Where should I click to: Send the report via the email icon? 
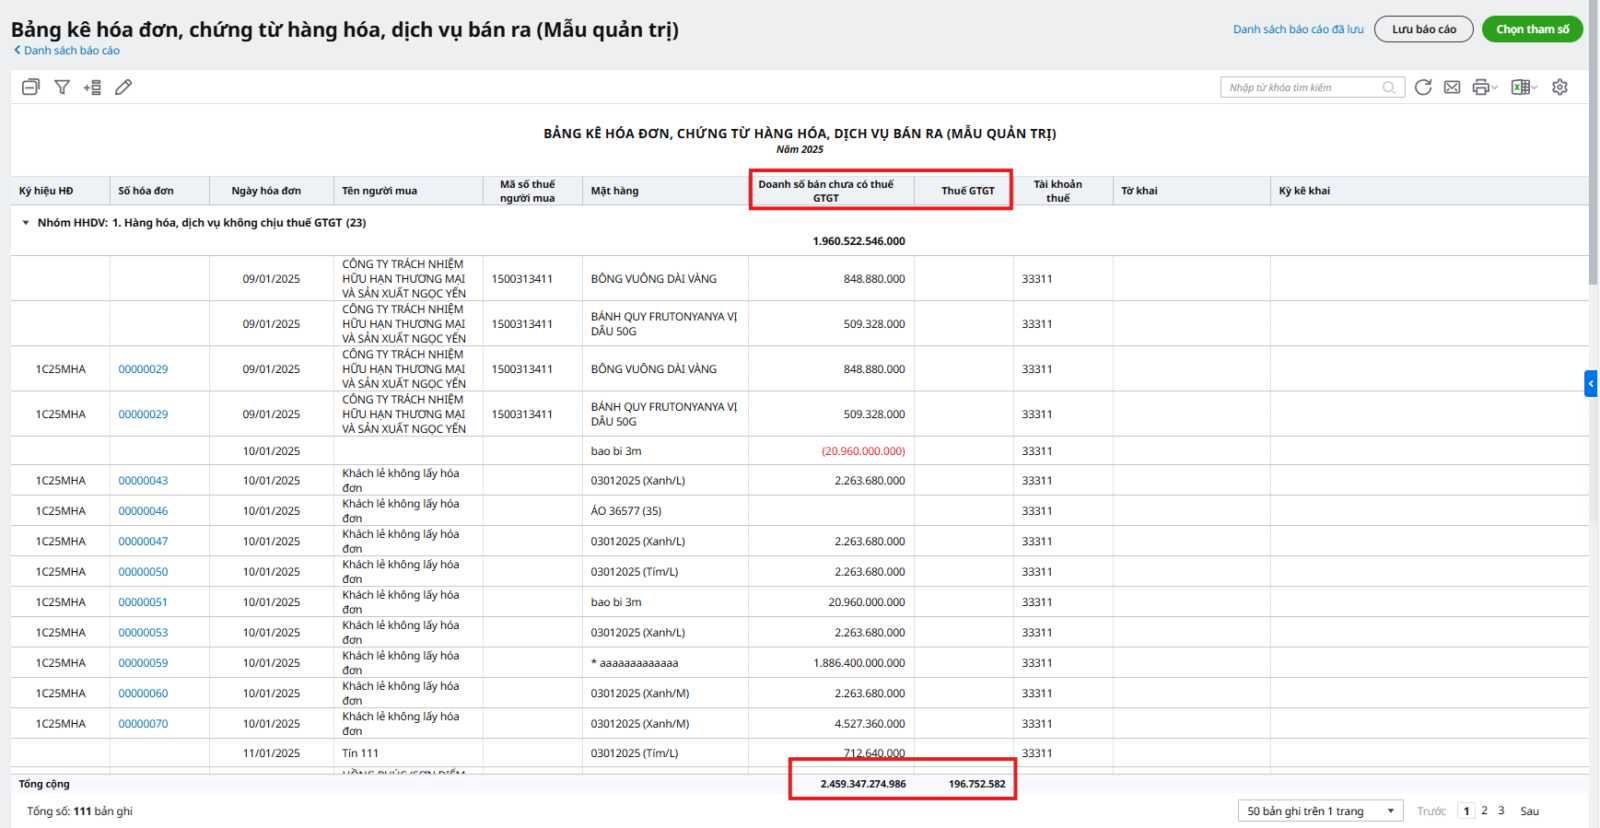tap(1452, 87)
